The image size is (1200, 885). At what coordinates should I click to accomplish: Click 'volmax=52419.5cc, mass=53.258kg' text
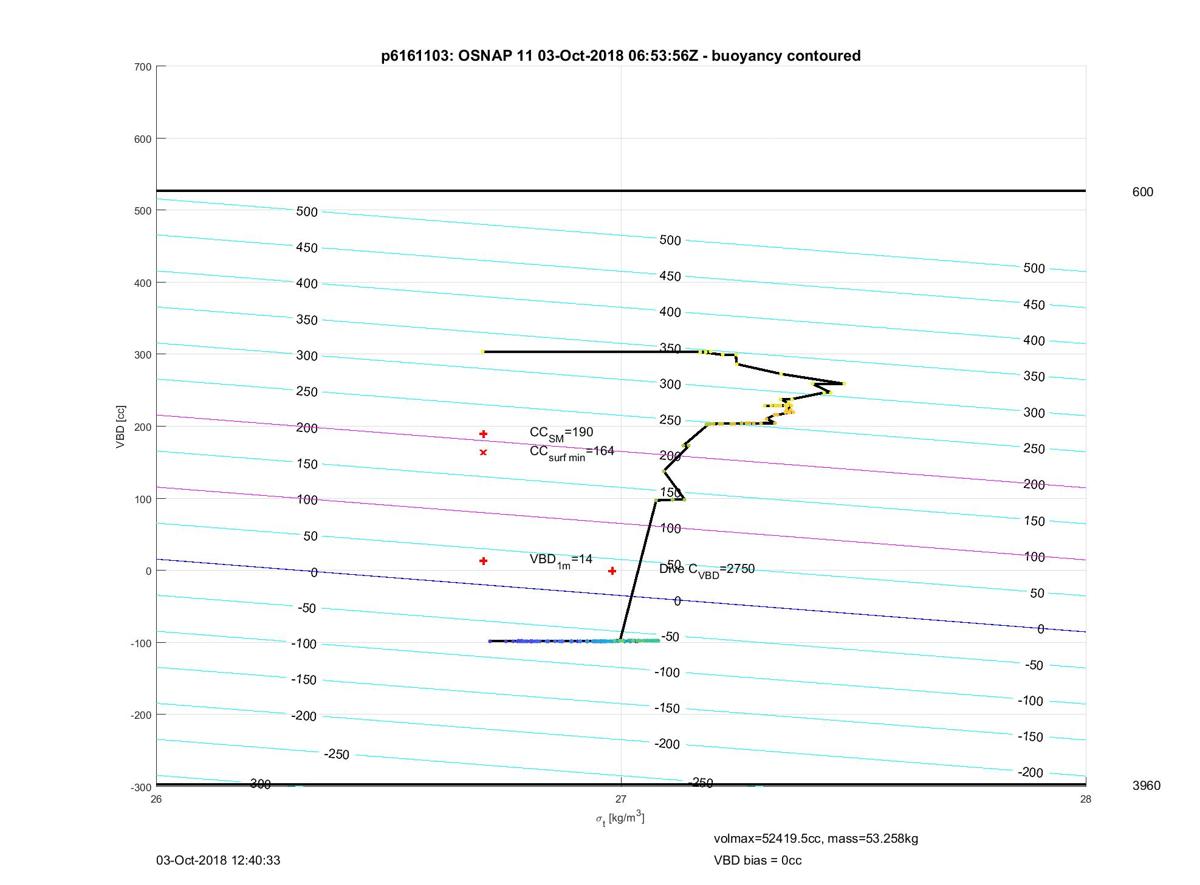coord(816,838)
